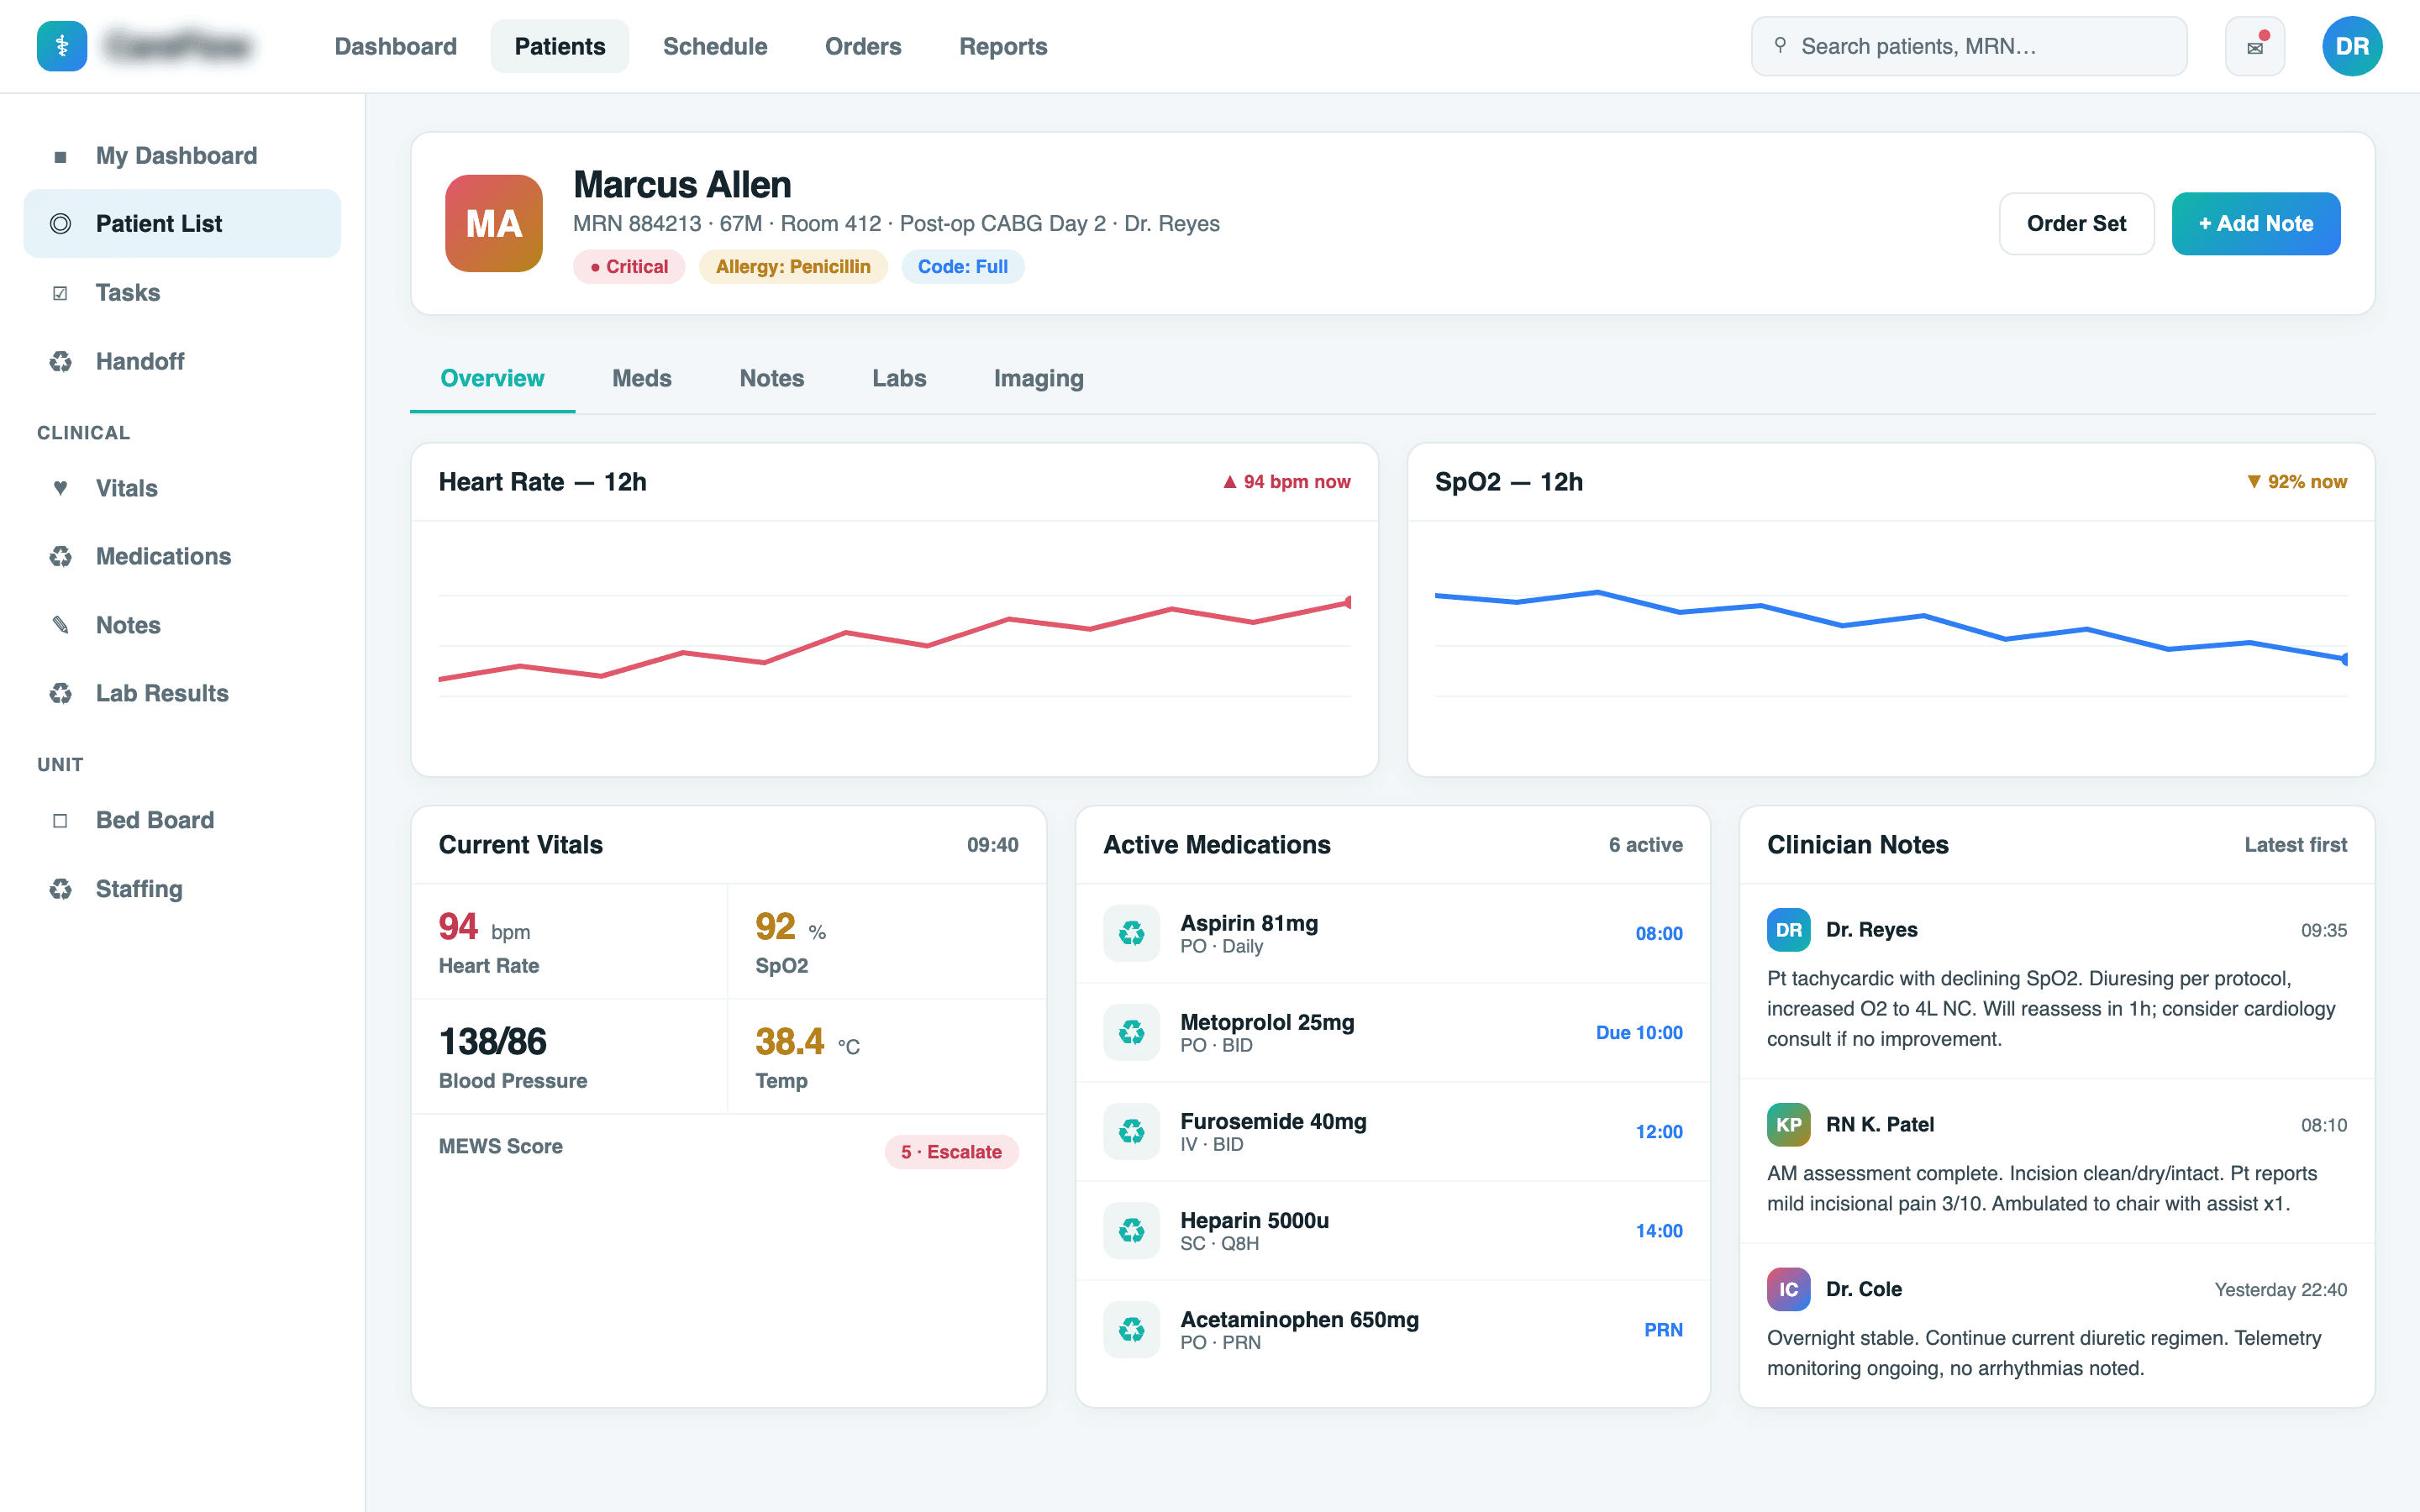This screenshot has width=2420, height=1512.
Task: Open the DR user avatar
Action: click(2352, 46)
